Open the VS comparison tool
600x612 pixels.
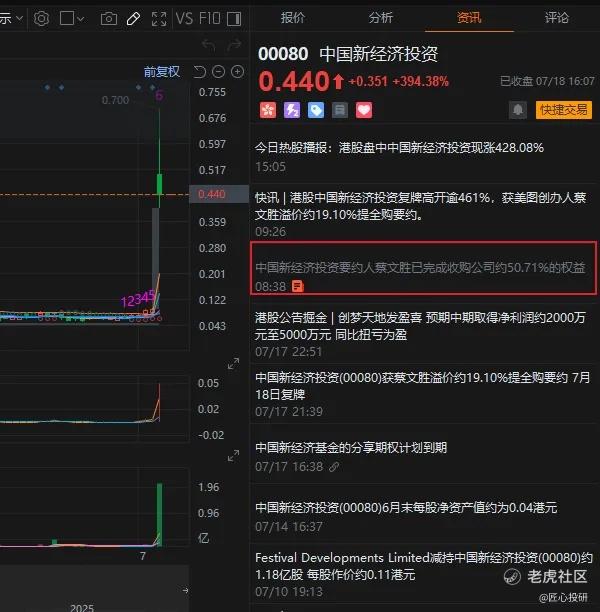[184, 18]
